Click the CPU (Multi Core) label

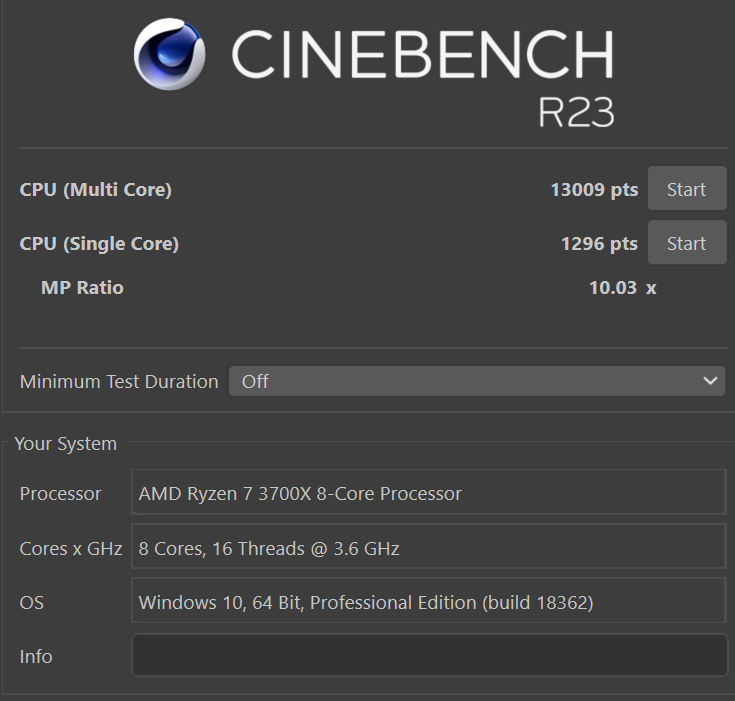click(x=96, y=190)
